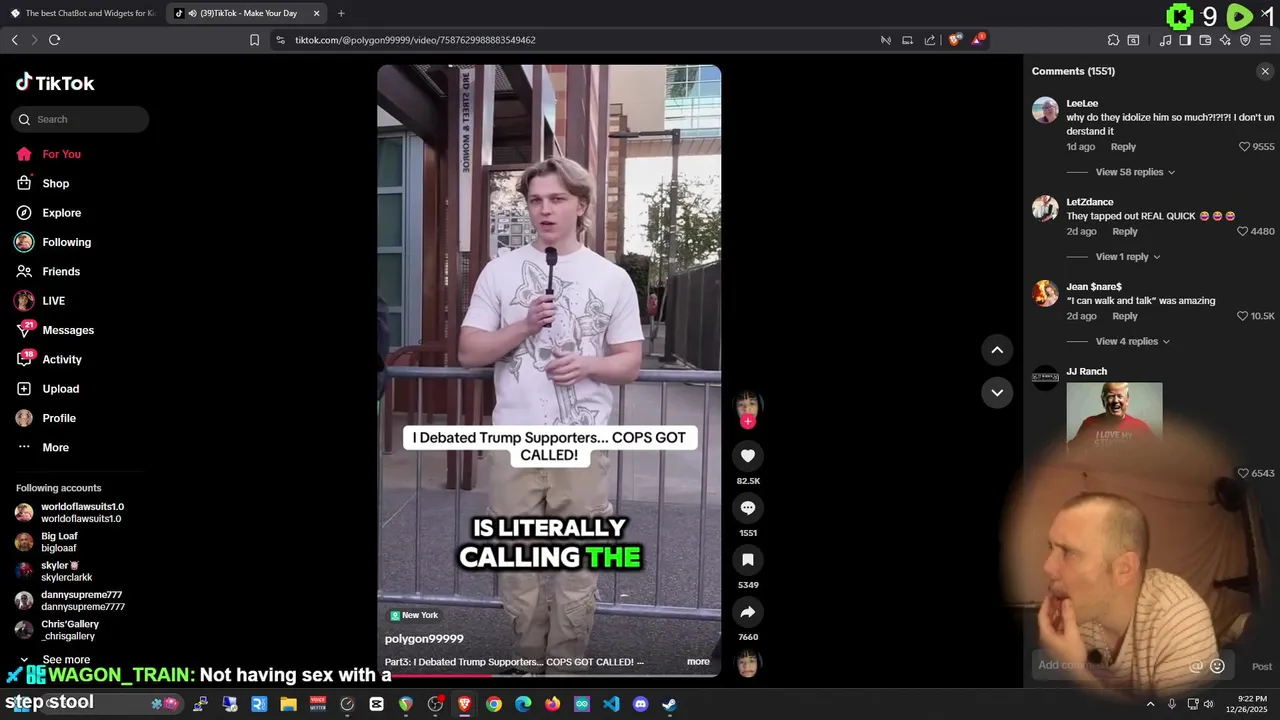This screenshot has width=1280, height=720.
Task: Switch to the best ChatBot browser tab
Action: click(x=82, y=13)
